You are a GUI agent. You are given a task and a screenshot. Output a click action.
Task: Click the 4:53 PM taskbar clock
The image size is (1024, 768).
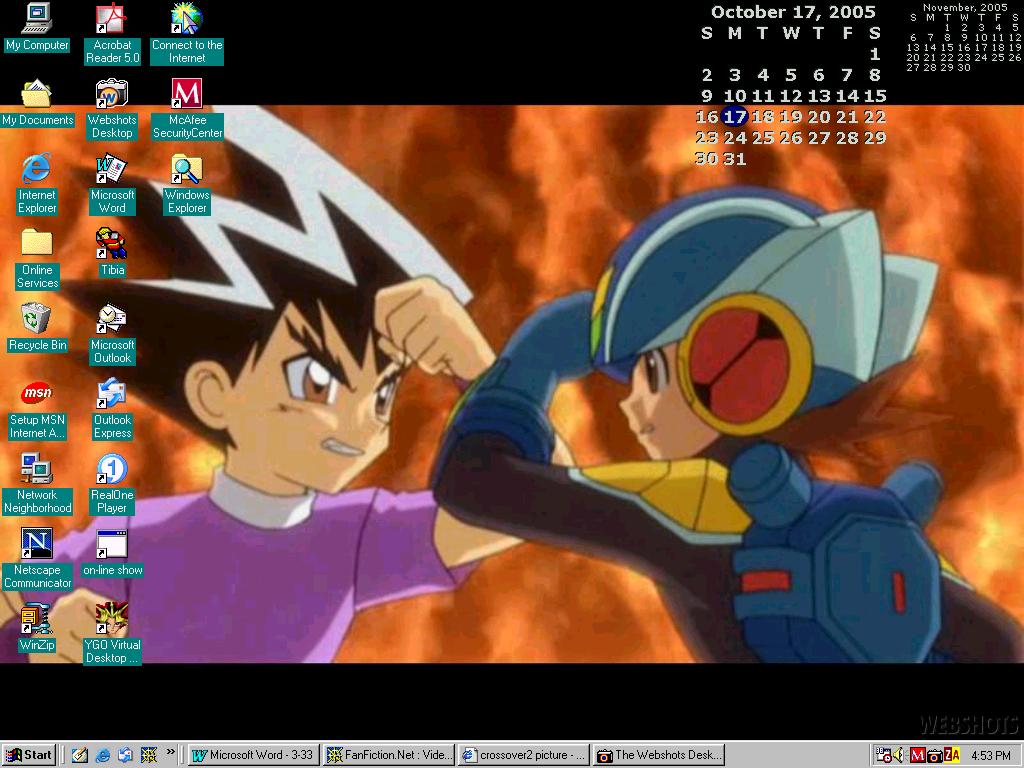tap(991, 756)
